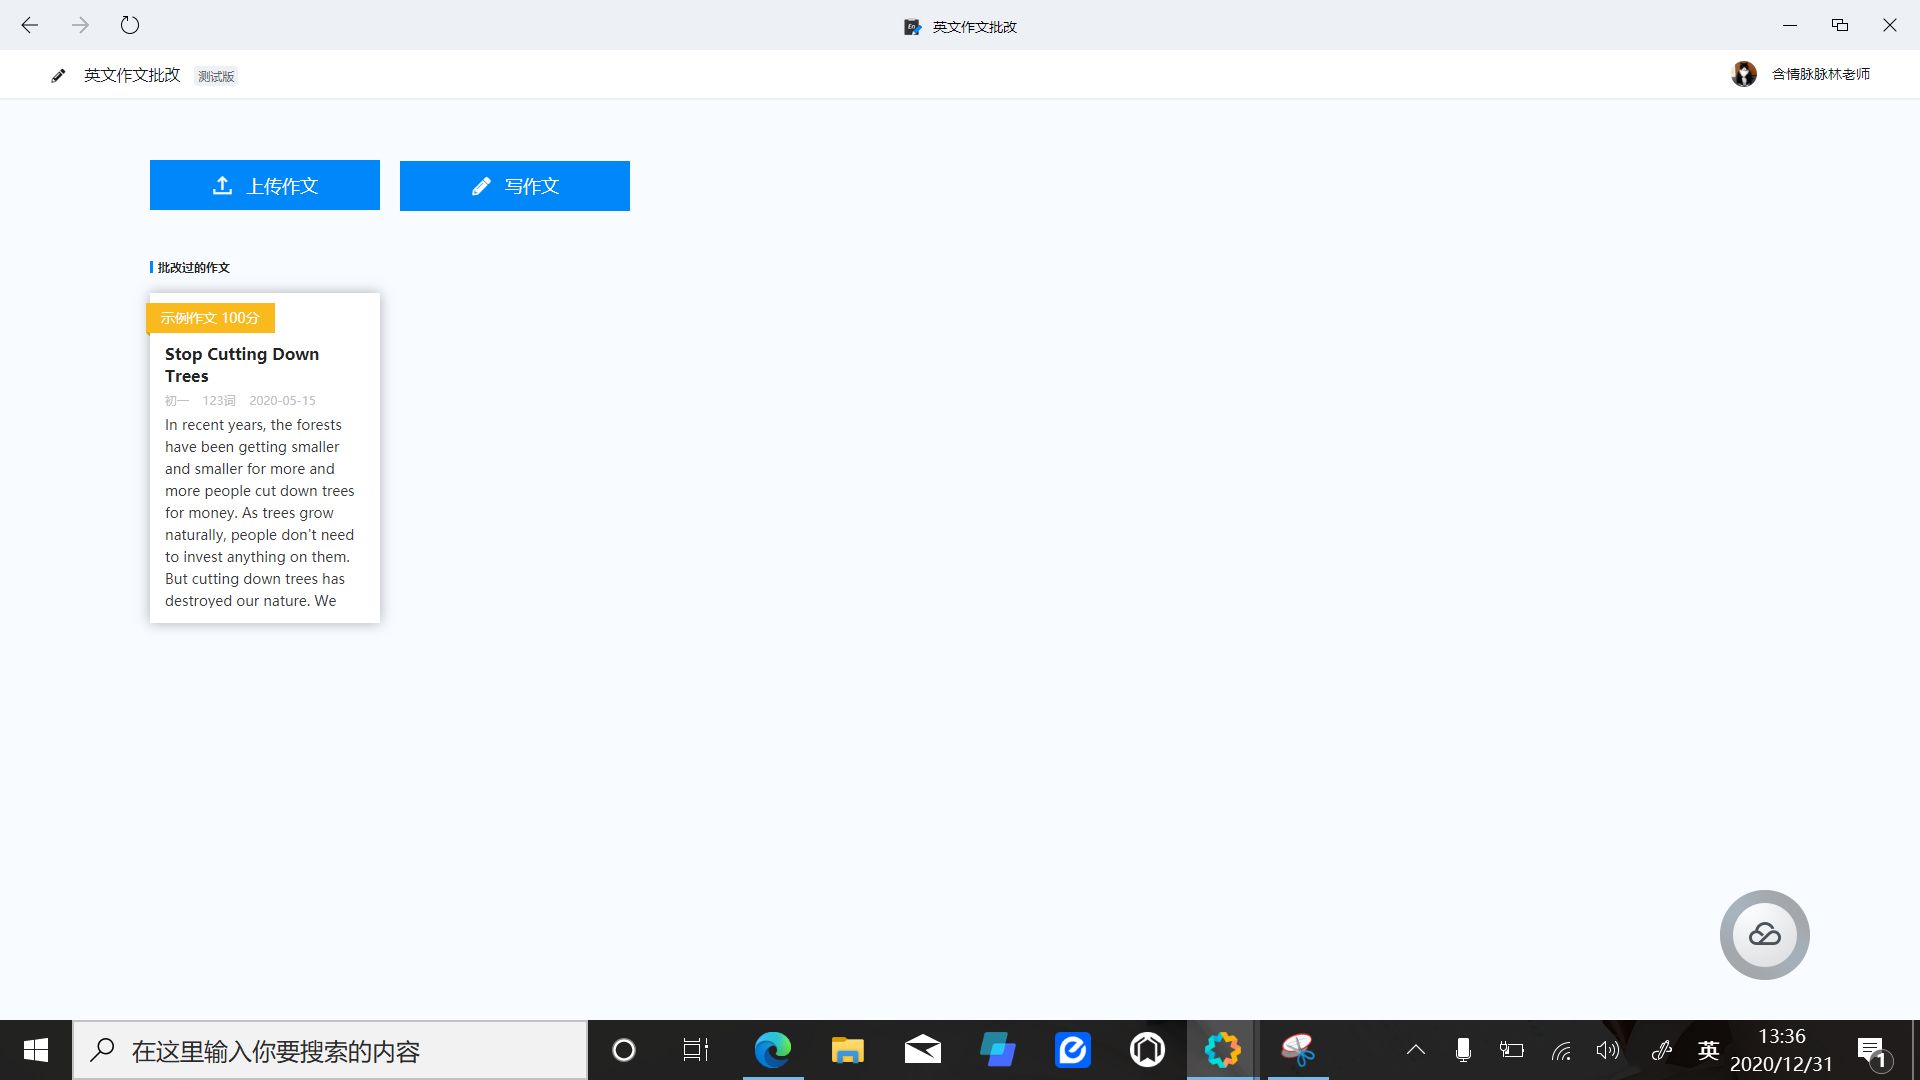Open the clock showing 13:36

[x=1782, y=1050]
